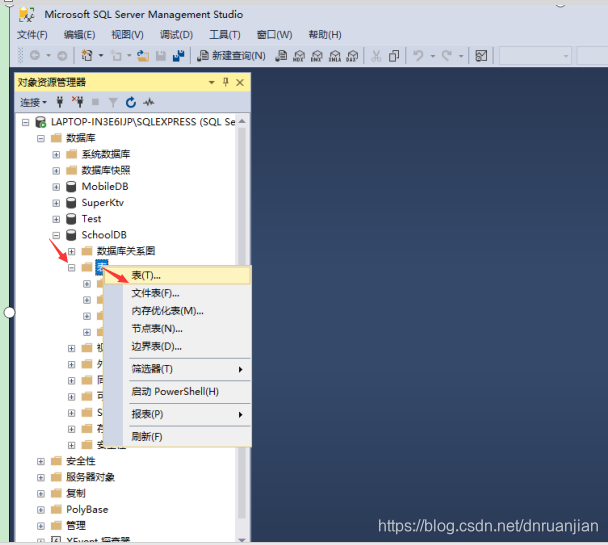Choose 表(T)... in context menu
The height and width of the screenshot is (545, 608).
178,276
